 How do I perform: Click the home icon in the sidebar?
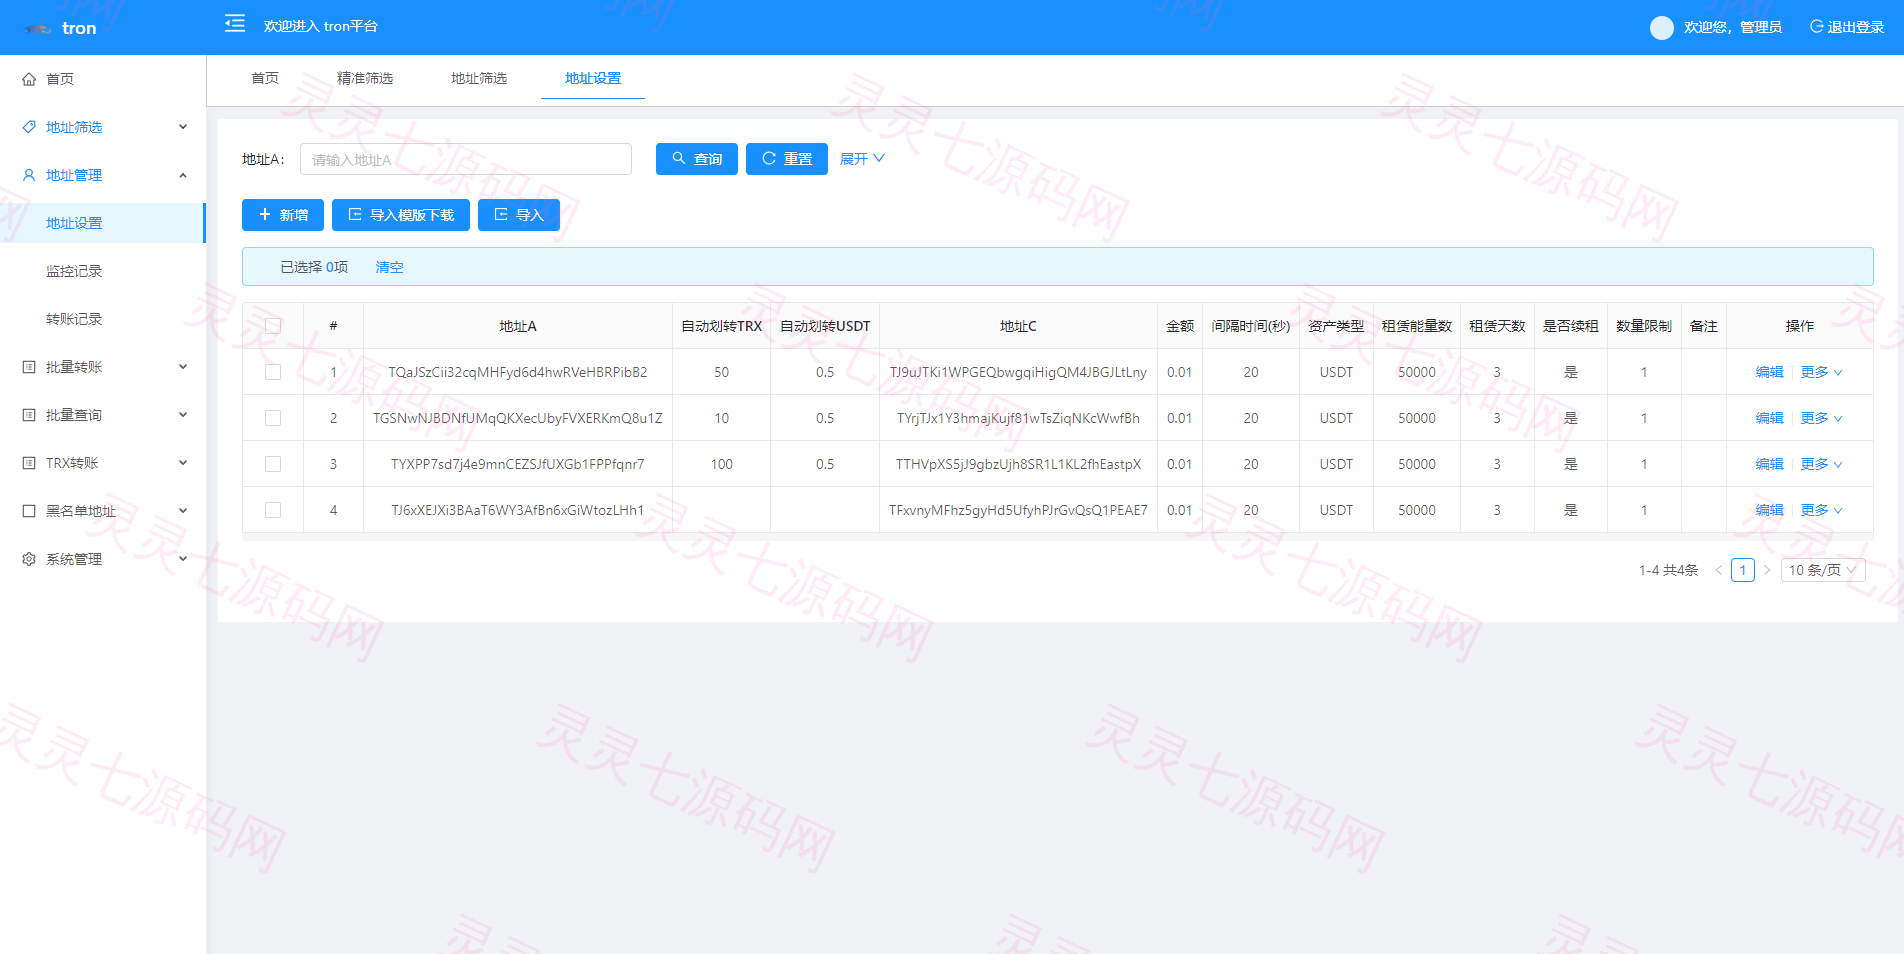[29, 79]
